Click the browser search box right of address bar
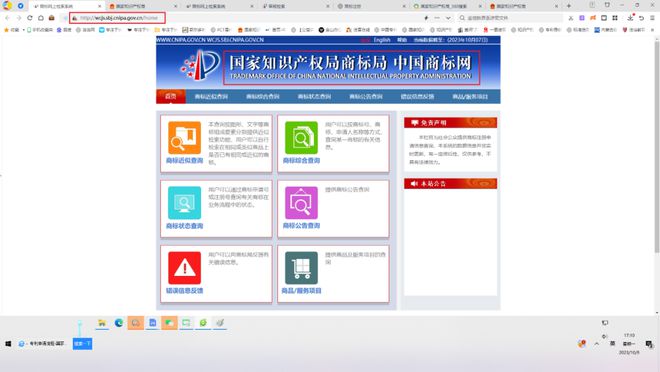Screen dimensions: 660x372 coord(510,18)
